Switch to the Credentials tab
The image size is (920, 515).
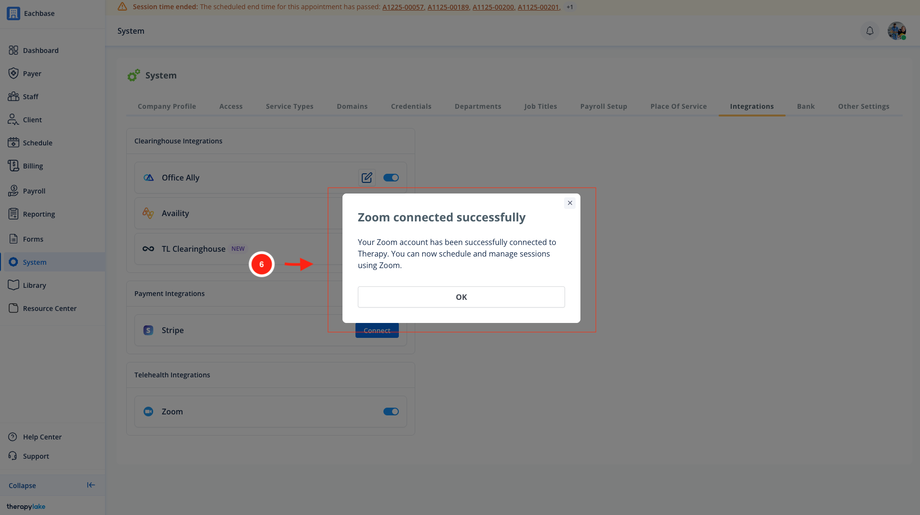411,106
